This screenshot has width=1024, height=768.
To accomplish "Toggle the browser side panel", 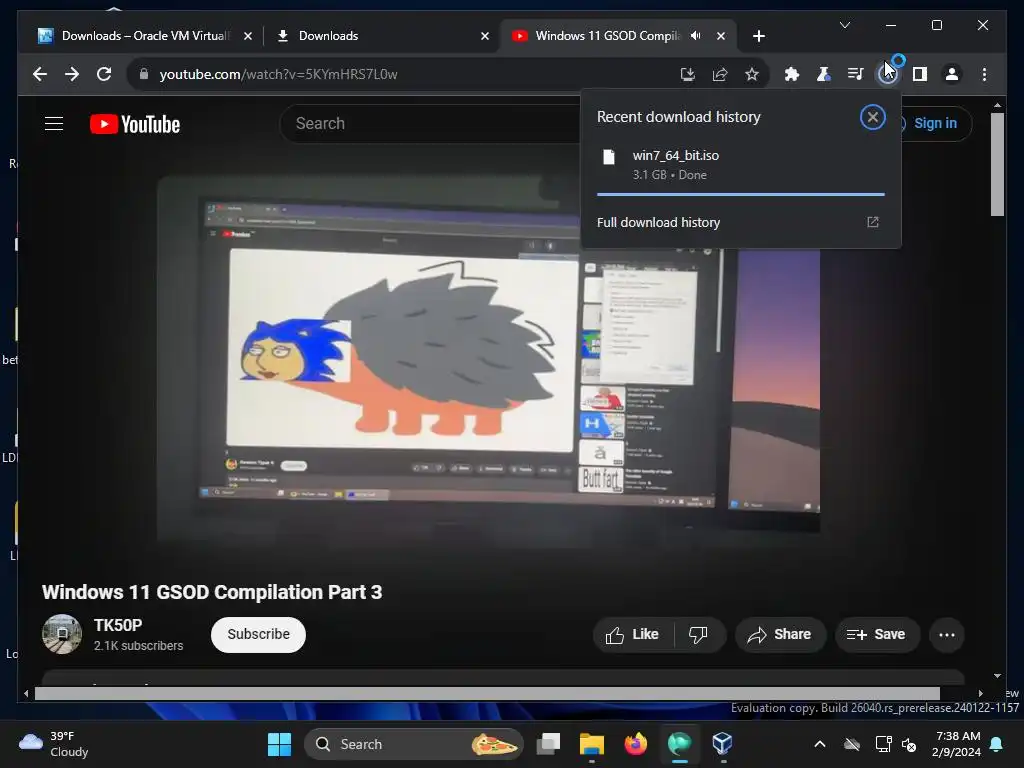I will tap(920, 74).
